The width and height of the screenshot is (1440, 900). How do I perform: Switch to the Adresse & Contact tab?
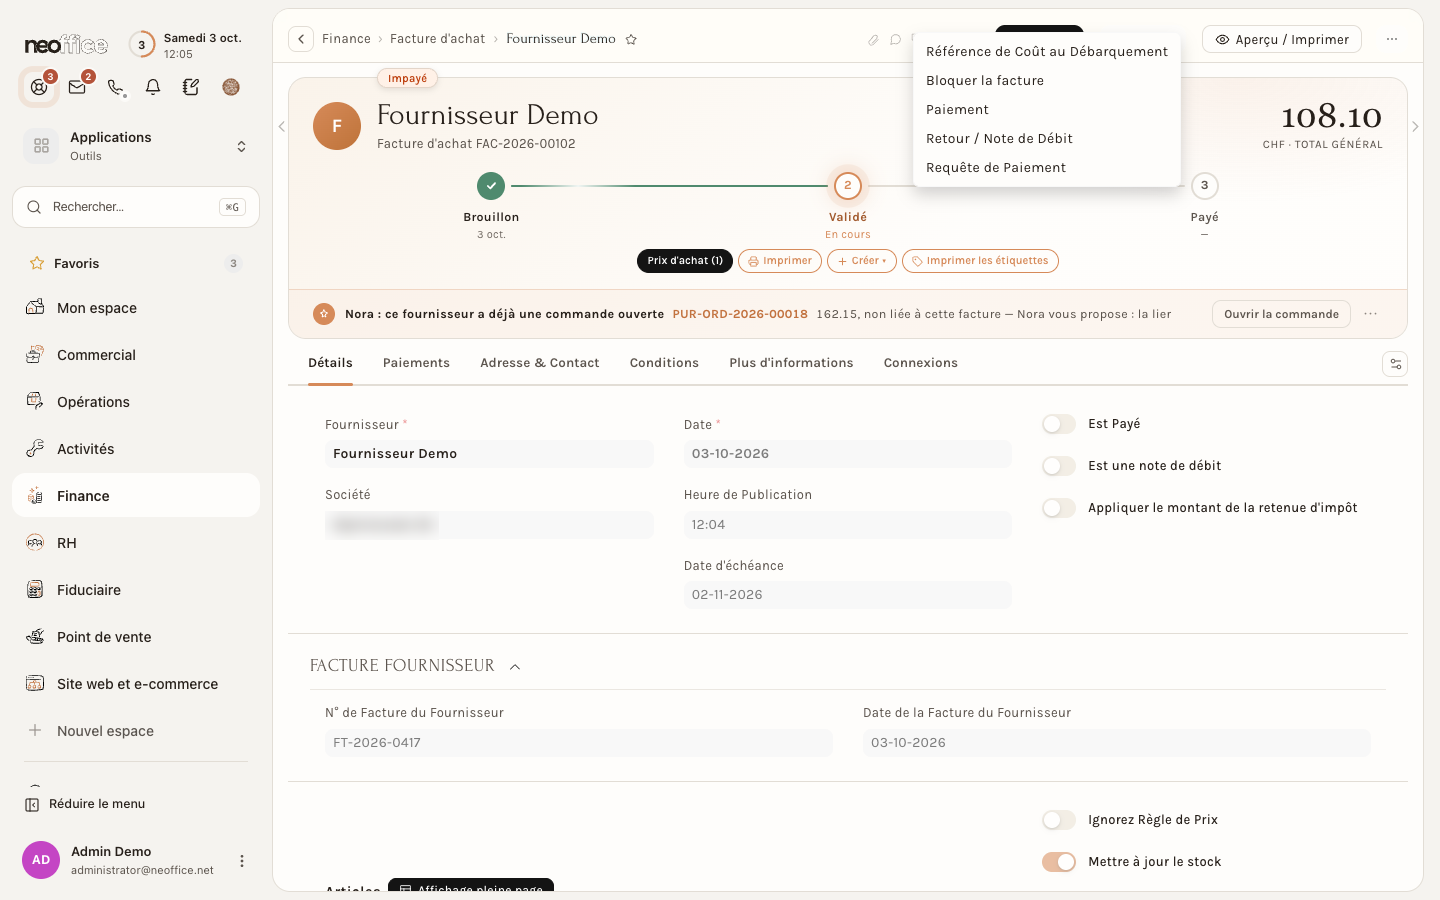point(540,363)
